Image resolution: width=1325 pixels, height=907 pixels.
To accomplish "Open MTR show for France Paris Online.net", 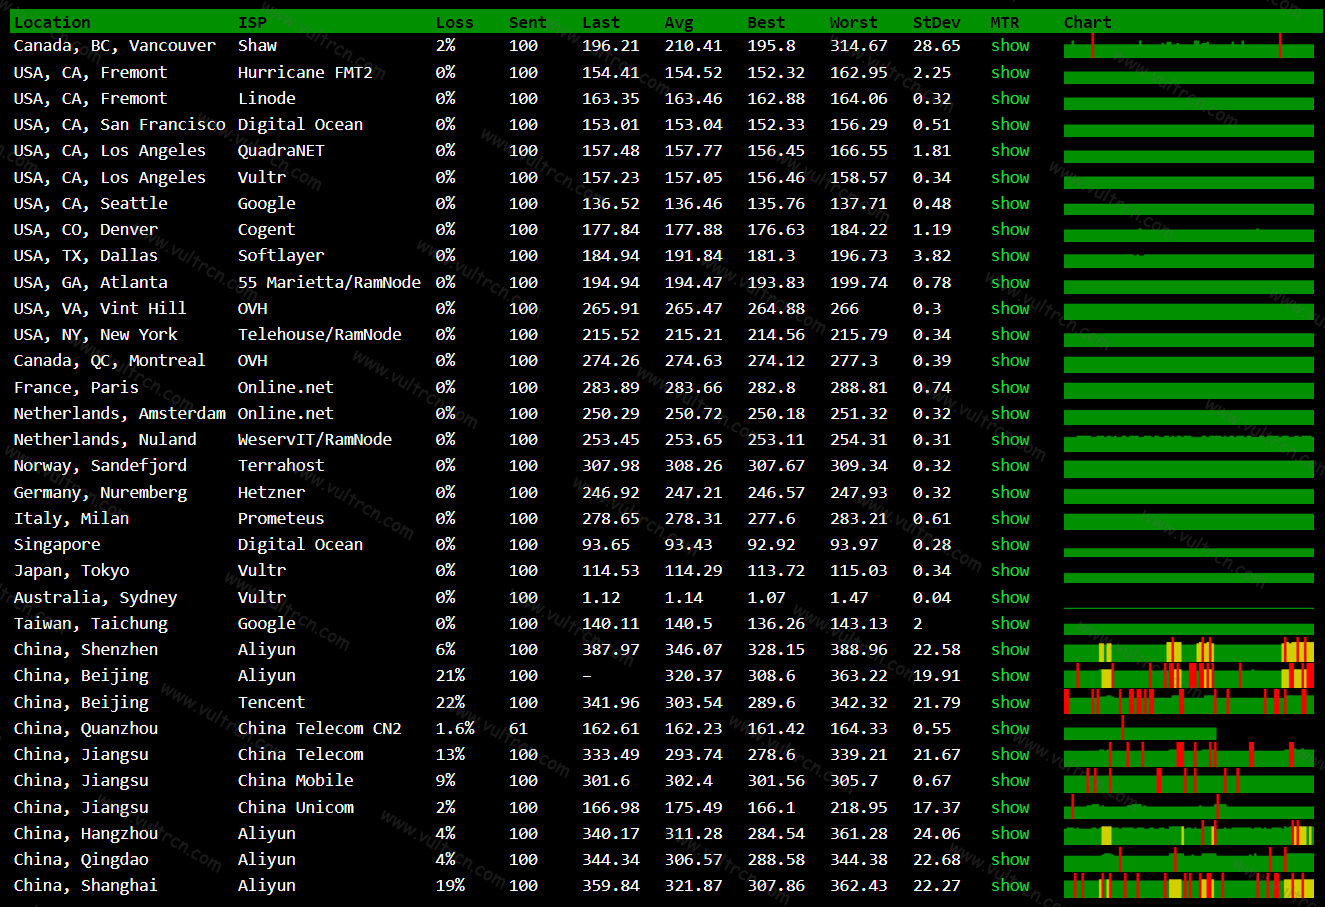I will click(1010, 387).
